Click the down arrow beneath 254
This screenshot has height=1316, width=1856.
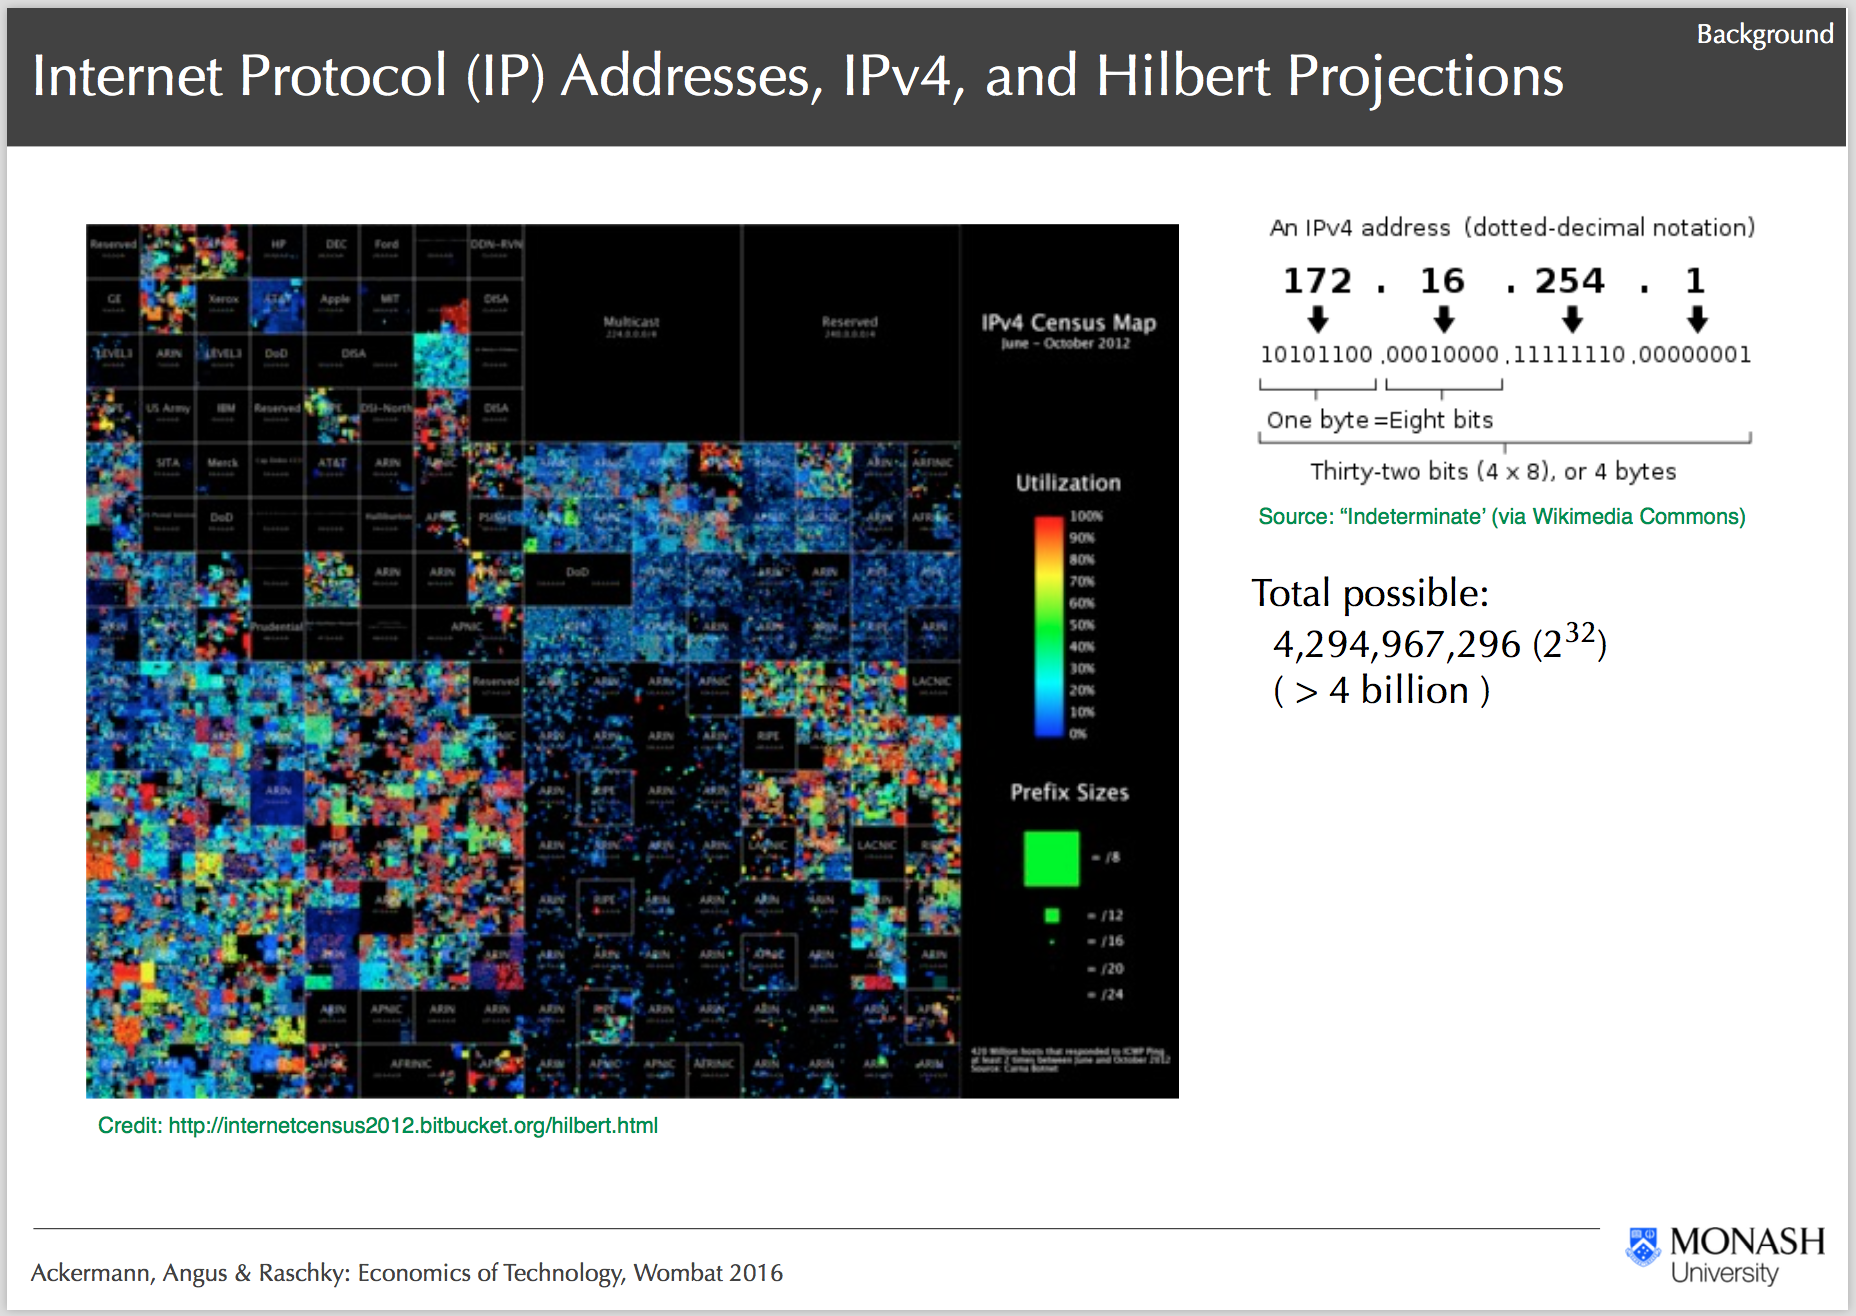tap(1572, 320)
